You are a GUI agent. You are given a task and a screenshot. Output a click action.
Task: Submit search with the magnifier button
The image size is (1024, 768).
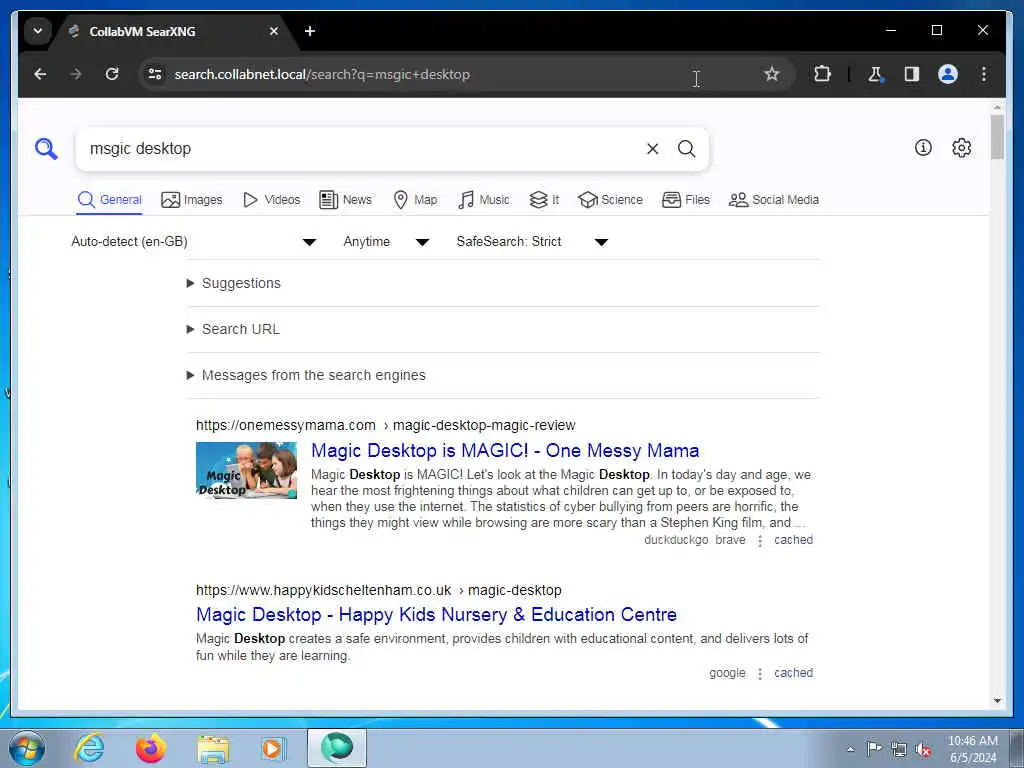click(x=686, y=149)
